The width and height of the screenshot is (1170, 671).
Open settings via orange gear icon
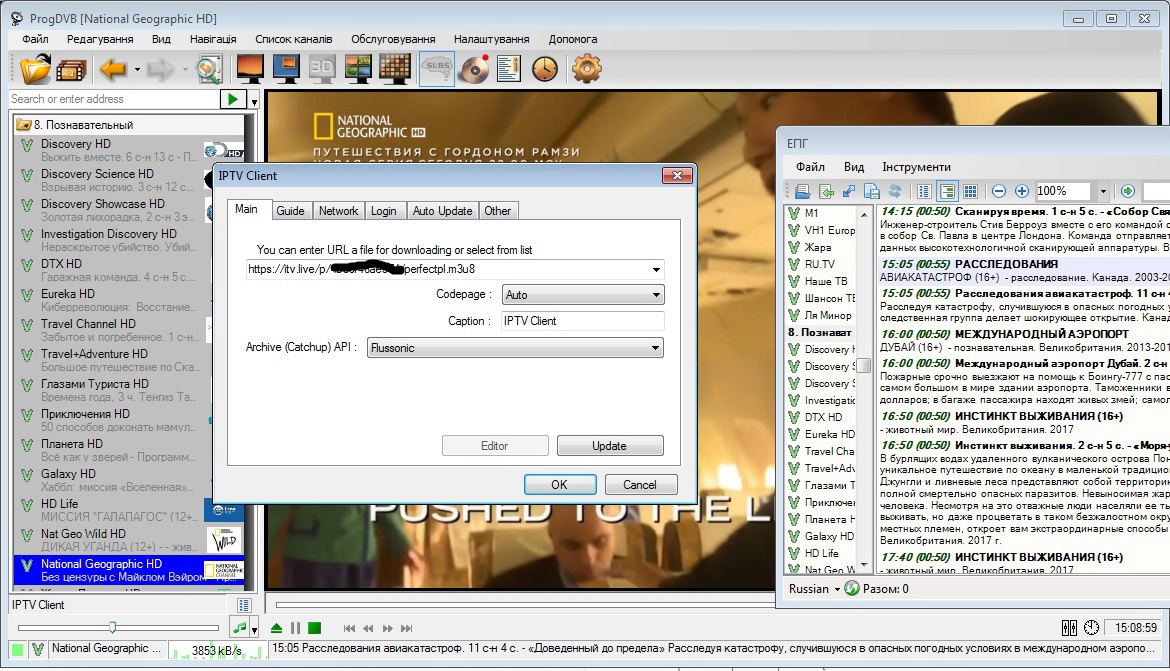586,69
